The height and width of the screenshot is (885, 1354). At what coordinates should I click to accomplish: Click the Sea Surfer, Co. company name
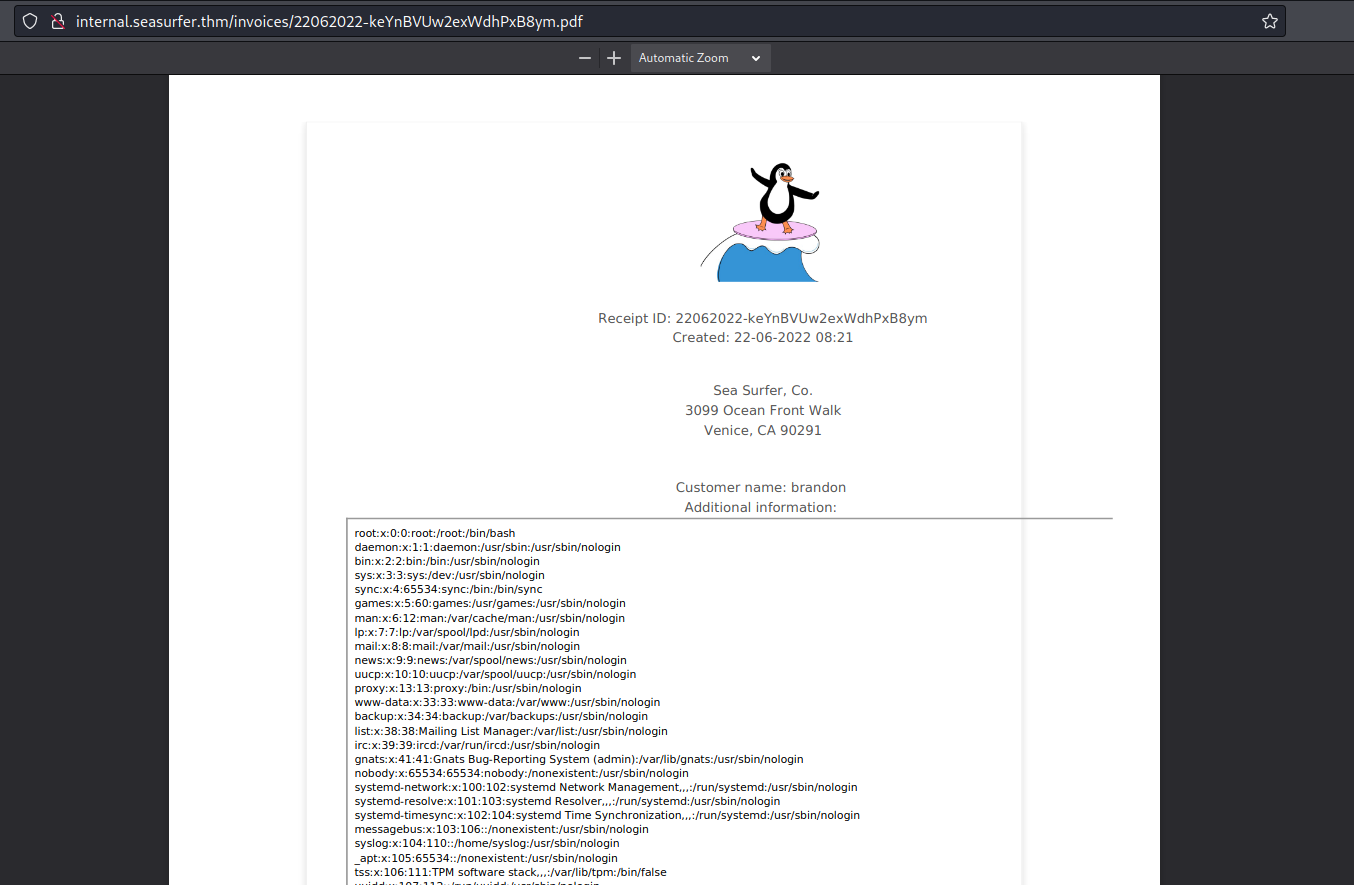[x=762, y=391]
